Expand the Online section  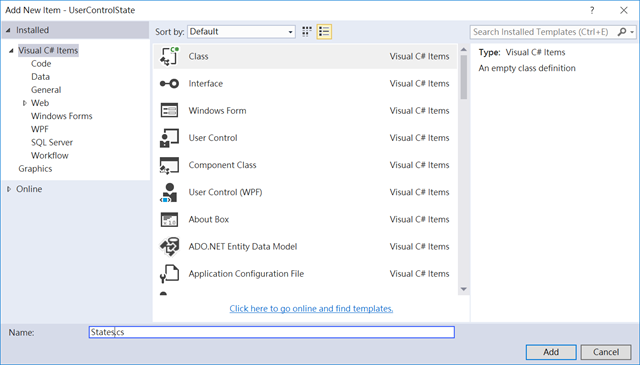coord(9,189)
